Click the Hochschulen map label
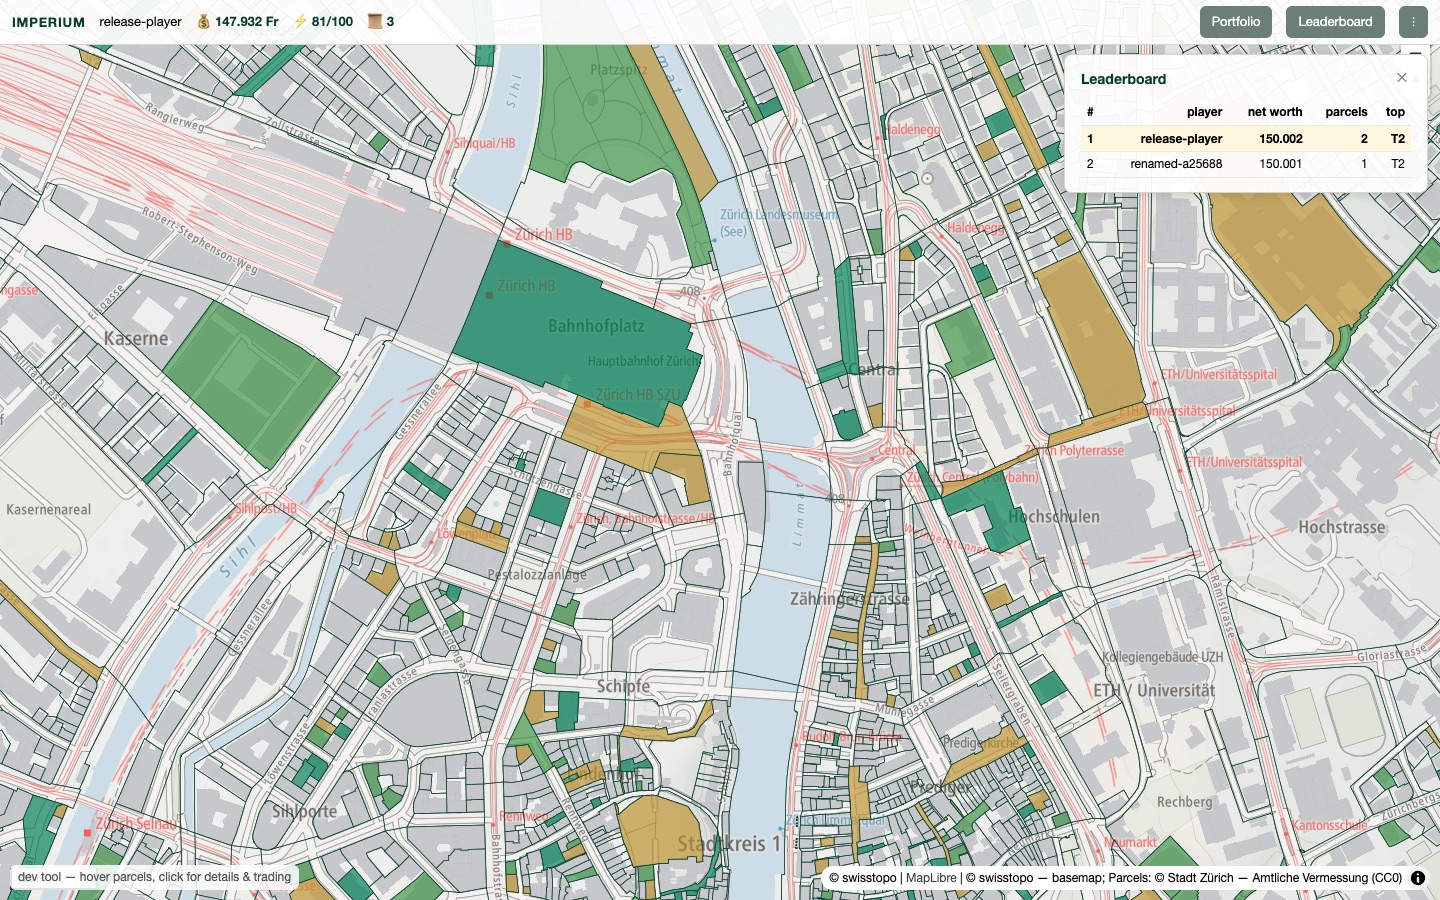The image size is (1440, 900). click(x=1053, y=517)
